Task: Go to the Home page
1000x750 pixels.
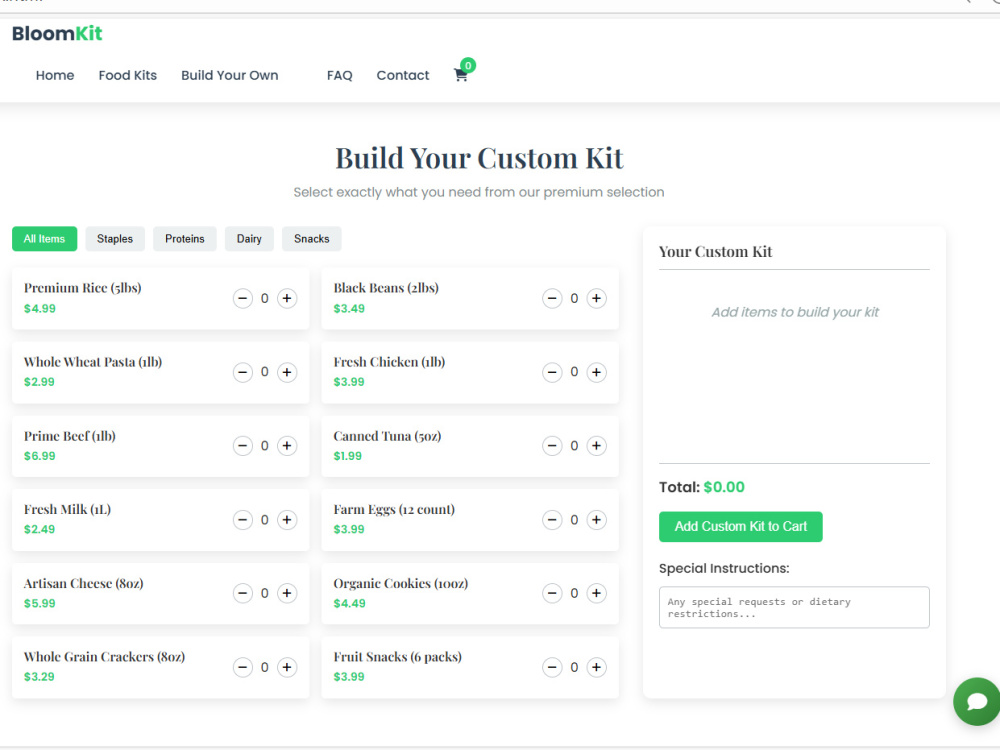Action: click(x=55, y=75)
